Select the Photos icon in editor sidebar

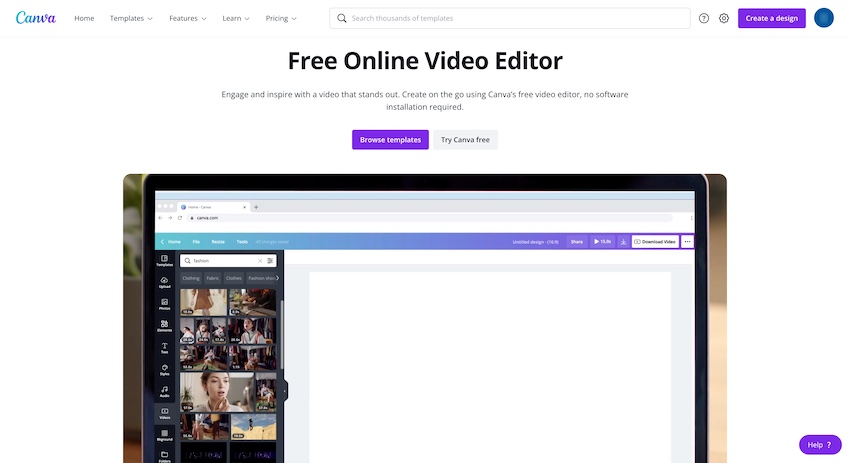point(164,304)
